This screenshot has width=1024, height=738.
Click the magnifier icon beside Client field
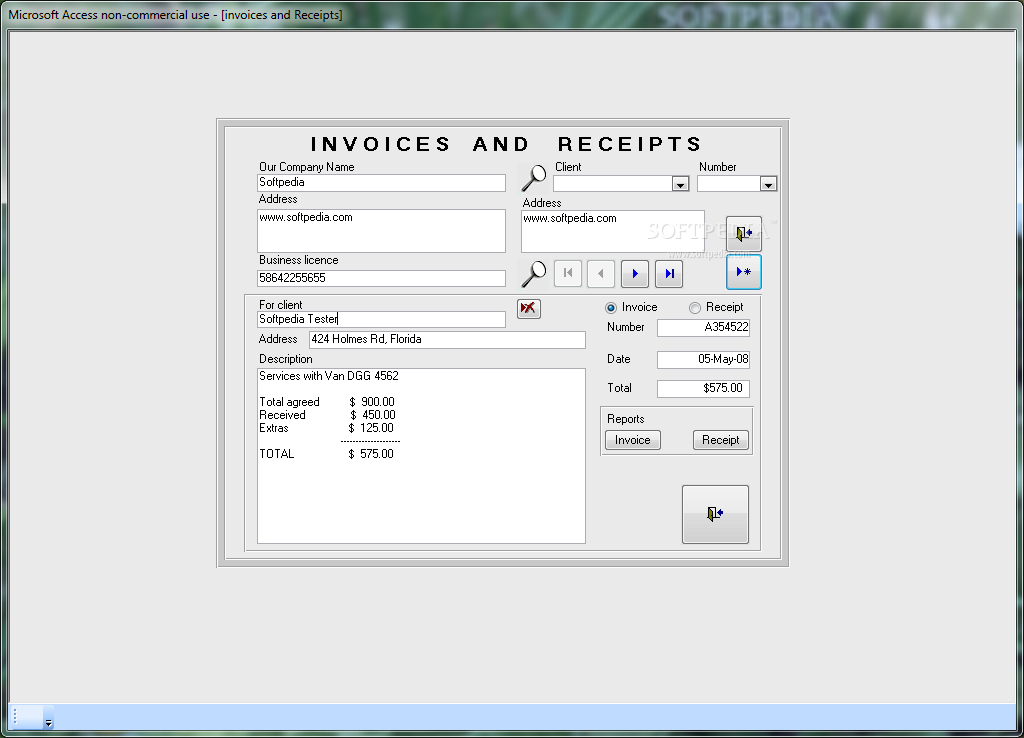[x=534, y=178]
